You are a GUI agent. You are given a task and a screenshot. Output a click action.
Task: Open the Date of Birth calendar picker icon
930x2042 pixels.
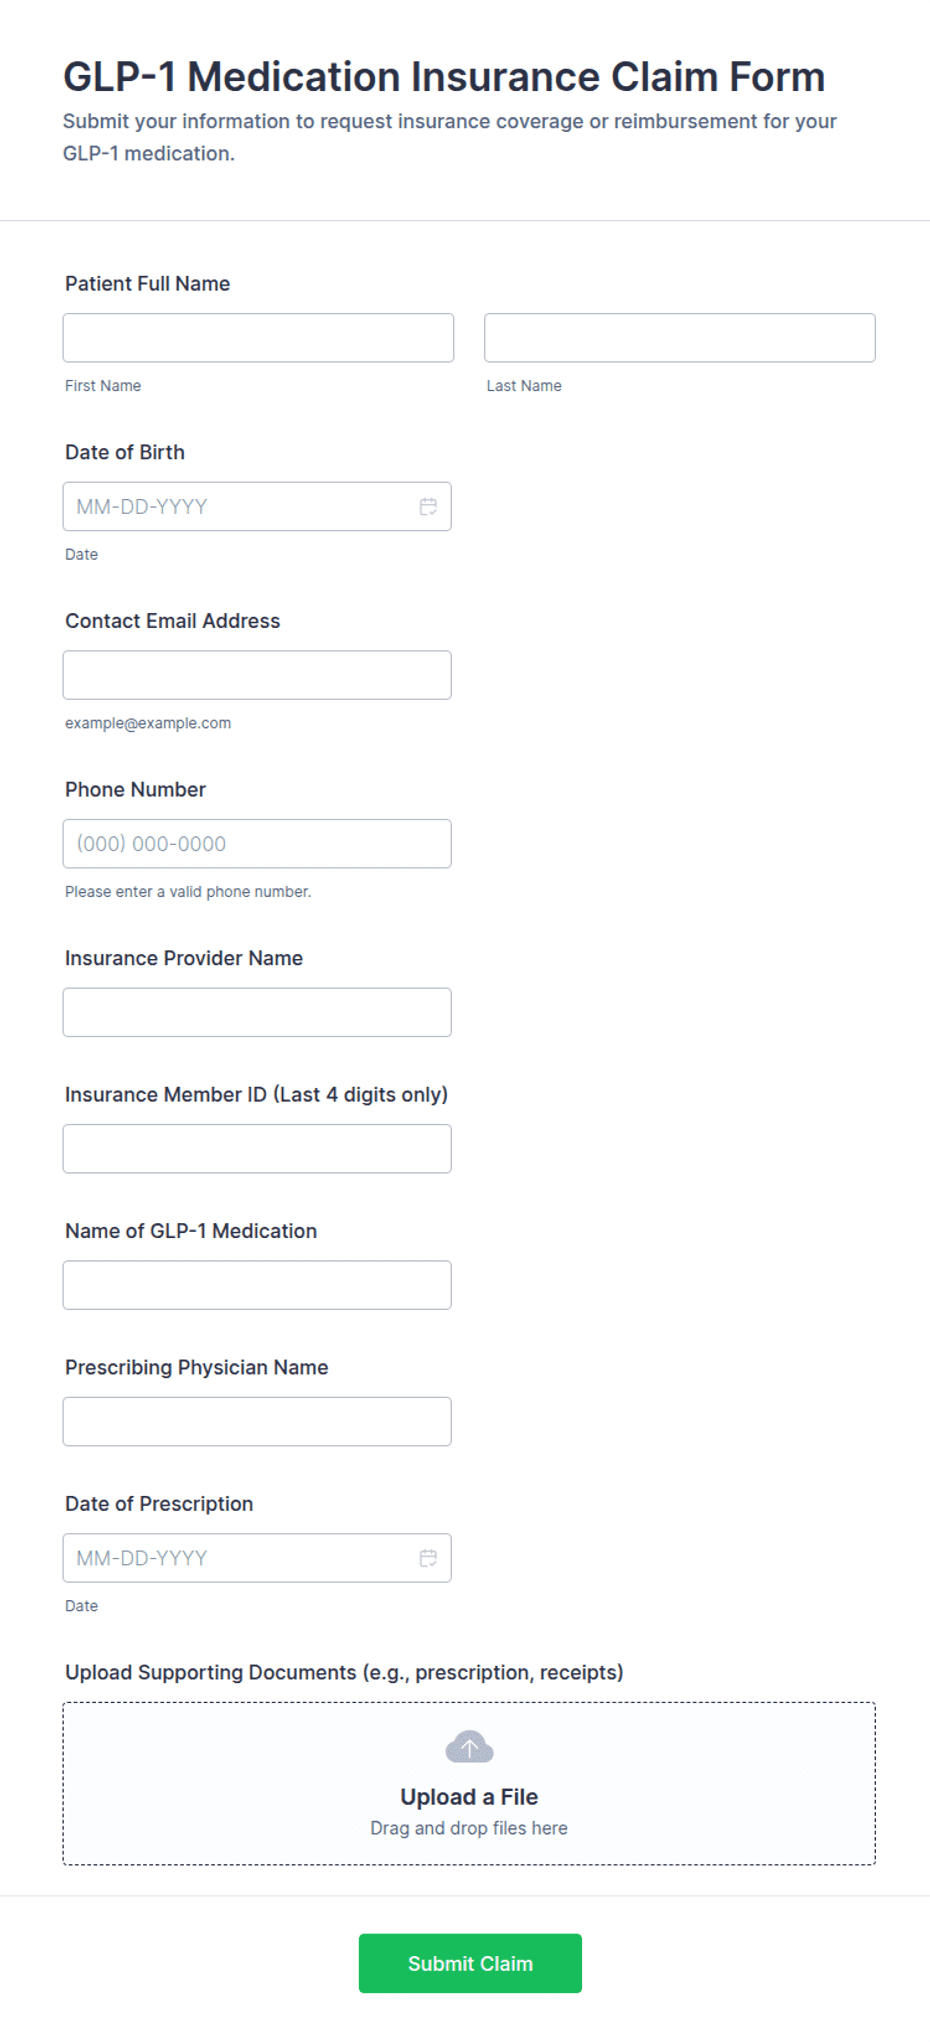click(428, 507)
